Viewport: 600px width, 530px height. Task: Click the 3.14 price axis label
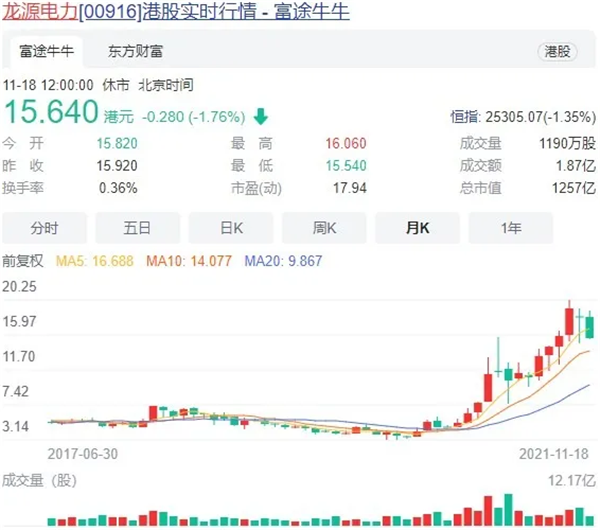(x=16, y=426)
